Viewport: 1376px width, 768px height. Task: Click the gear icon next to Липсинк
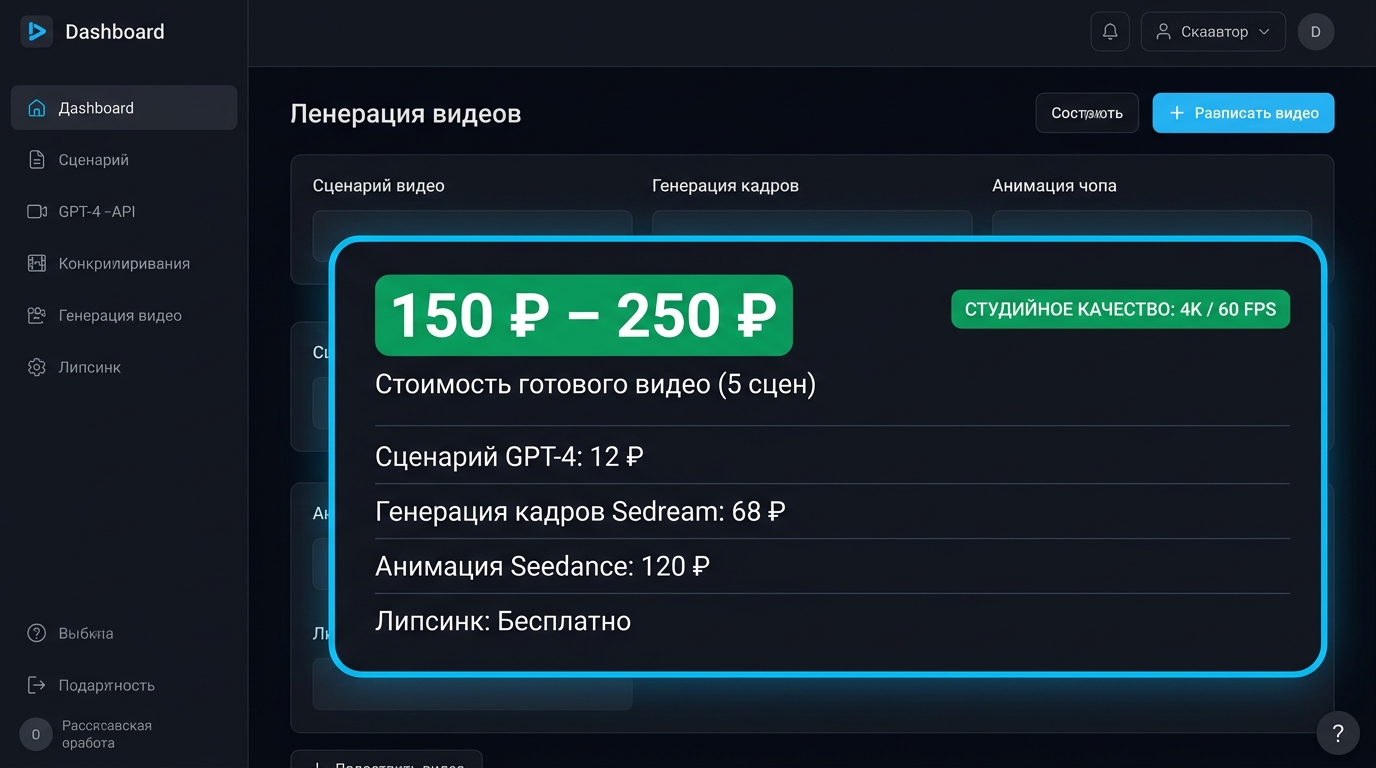point(37,367)
